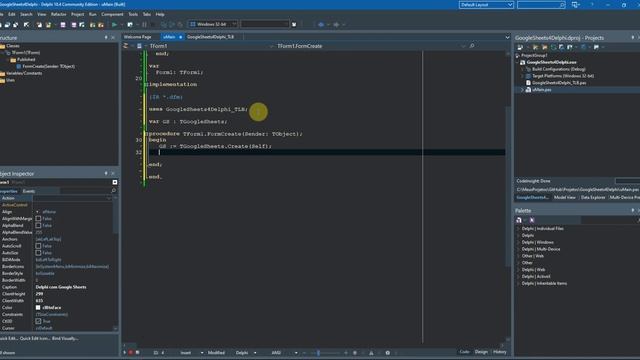Click the Quick Edit Icon link

(x=35, y=338)
